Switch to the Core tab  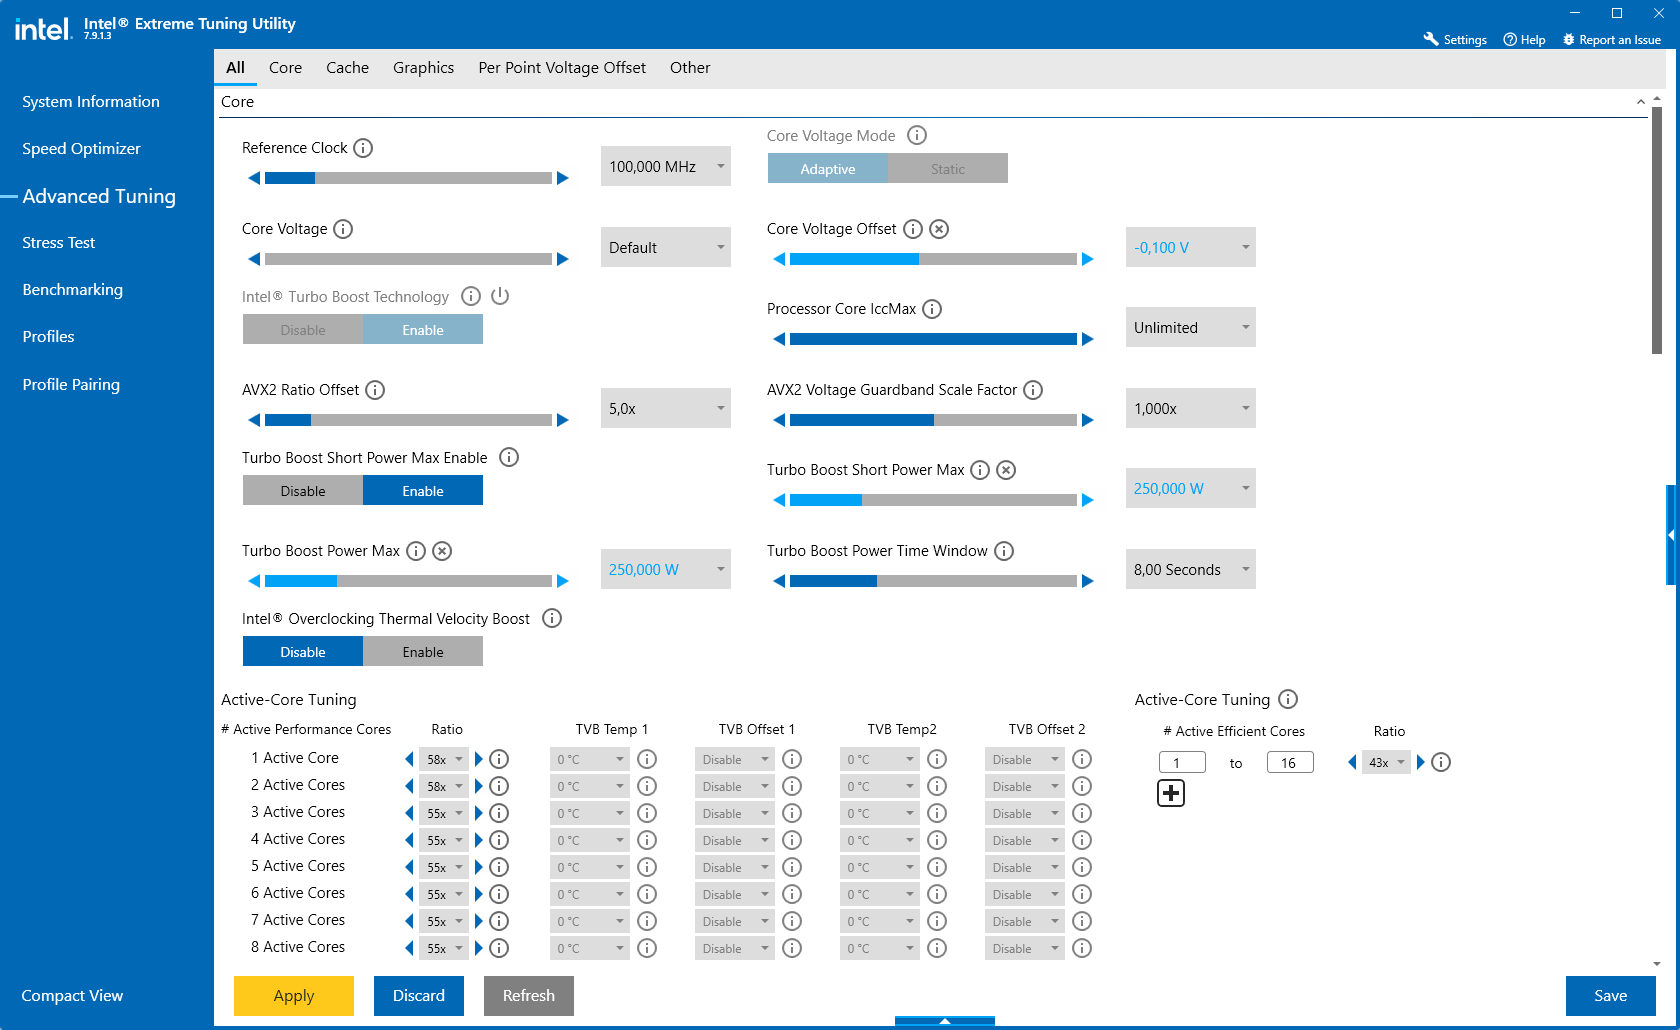click(285, 67)
